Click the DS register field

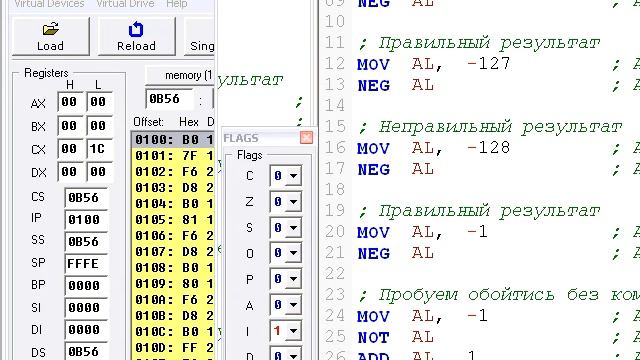pos(86,351)
